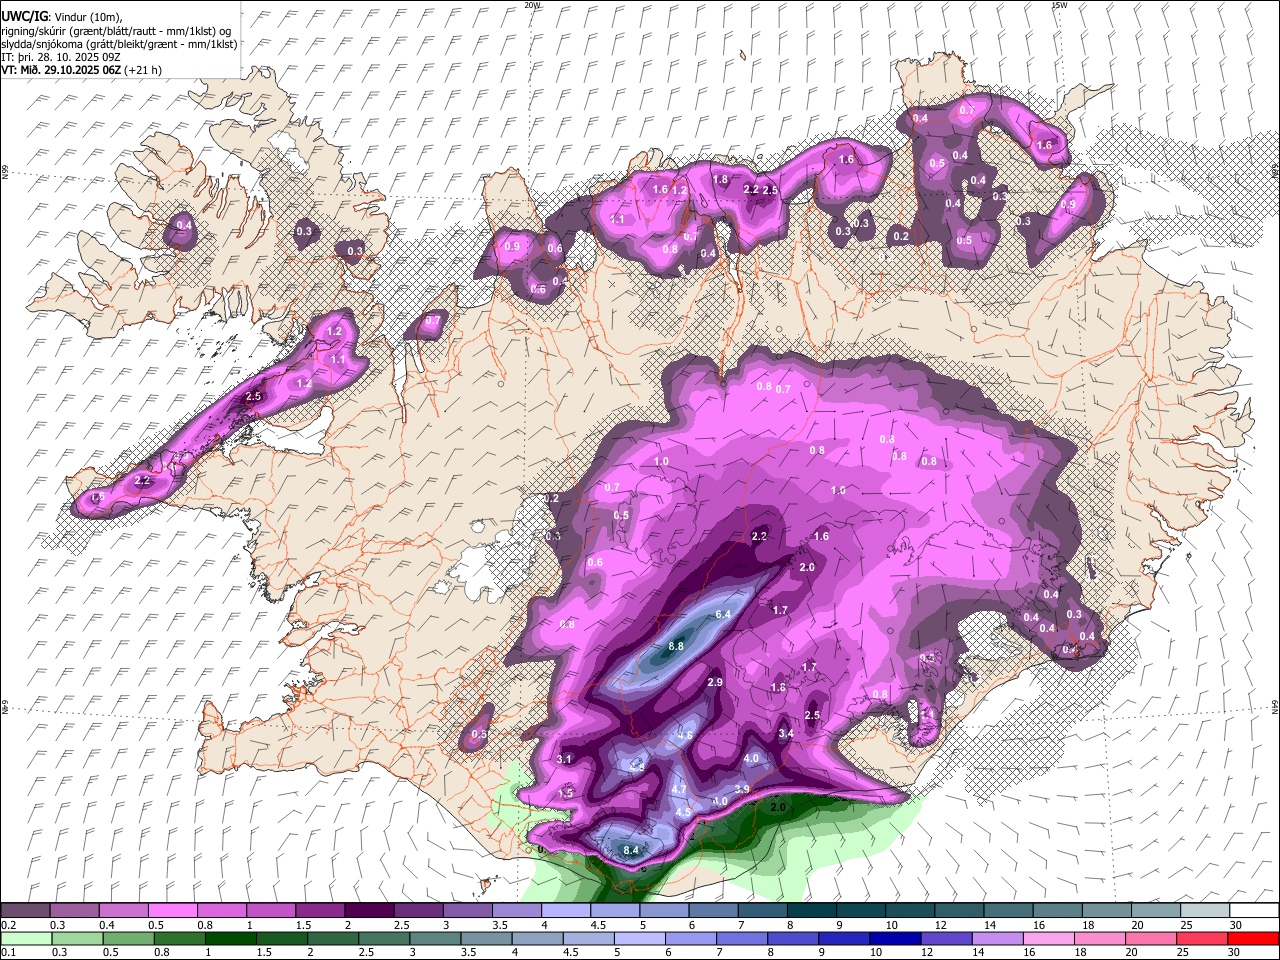Click the light lavender 5 swatch in bottom legend row
This screenshot has width=1280, height=960.
point(639,938)
